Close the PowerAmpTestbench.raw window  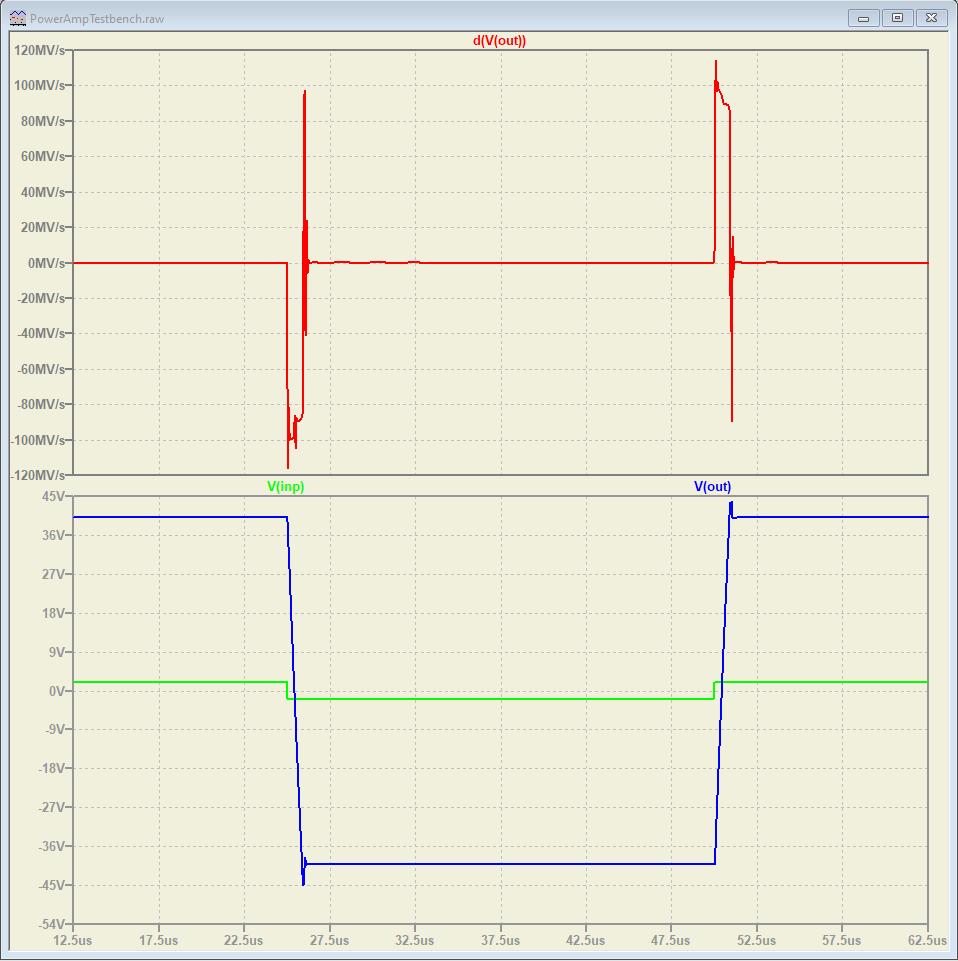point(931,18)
